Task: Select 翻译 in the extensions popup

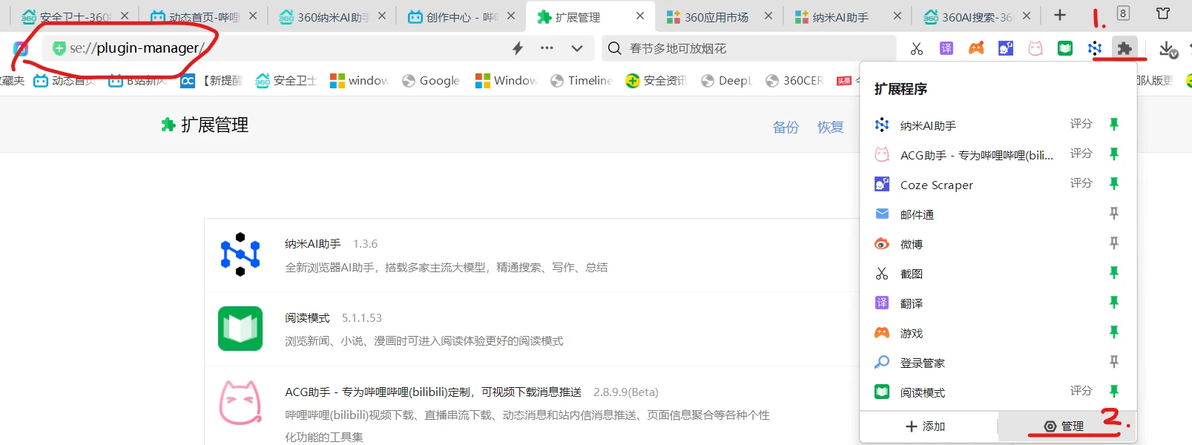Action: coord(997,304)
